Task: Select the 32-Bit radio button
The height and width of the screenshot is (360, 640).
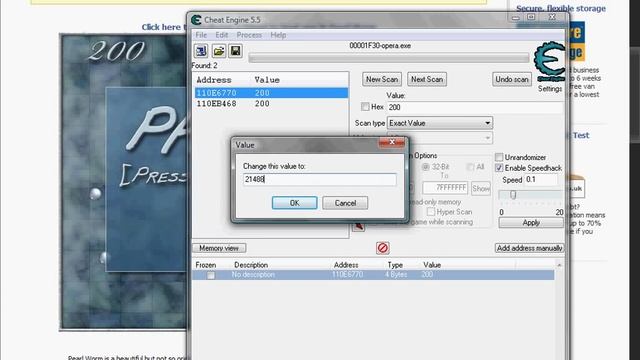Action: coord(426,167)
